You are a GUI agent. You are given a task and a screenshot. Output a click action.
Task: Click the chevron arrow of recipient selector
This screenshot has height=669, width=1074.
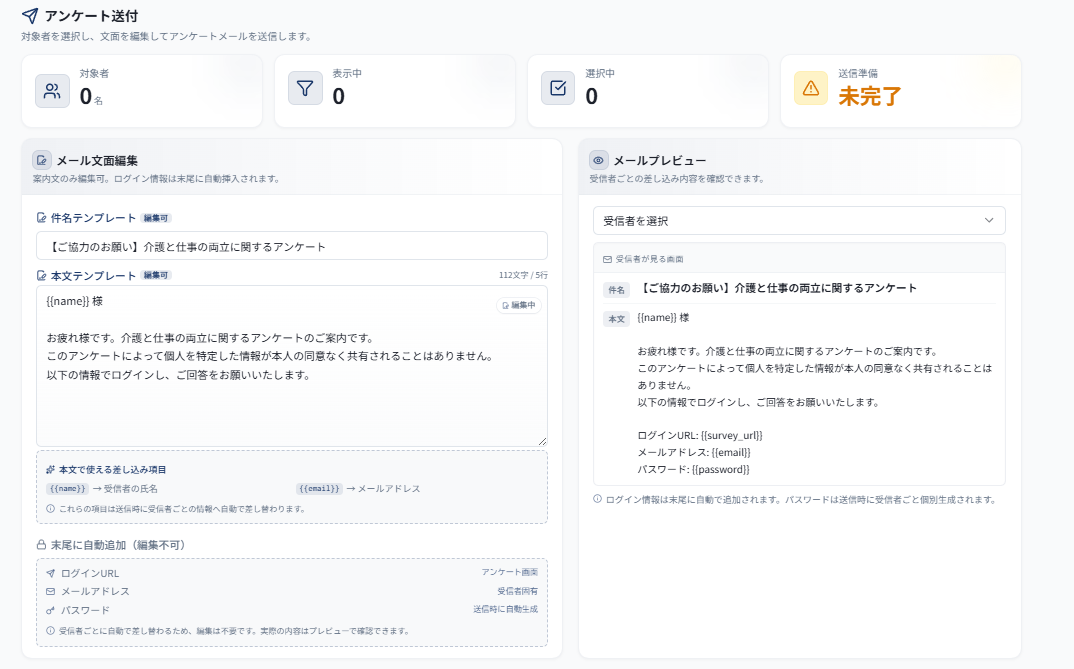[x=989, y=221]
